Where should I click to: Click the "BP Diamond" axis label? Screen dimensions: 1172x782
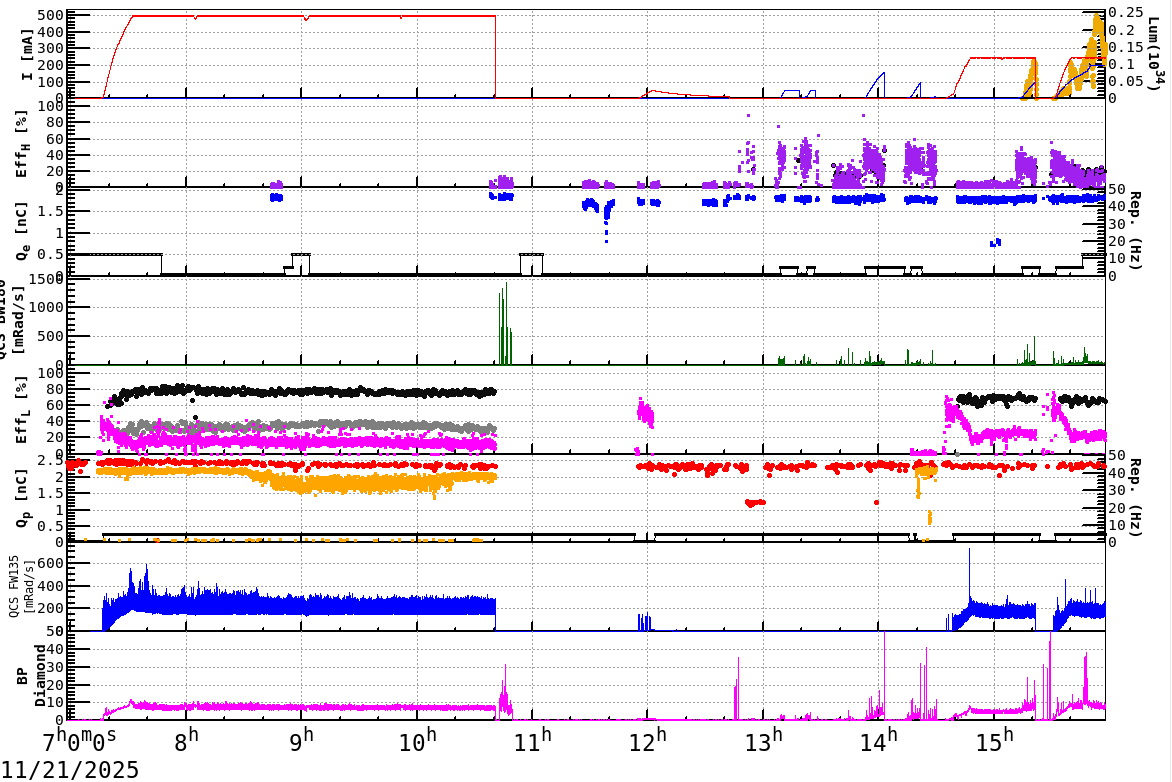point(31,676)
